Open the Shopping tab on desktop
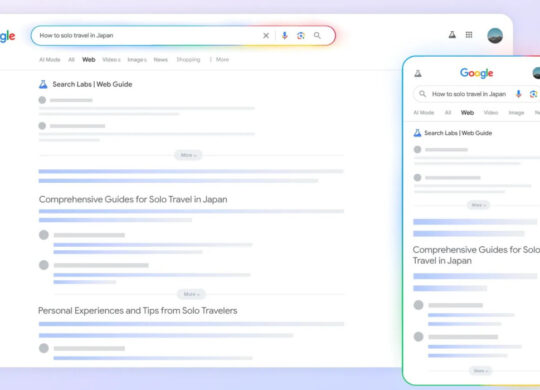Viewport: 540px width, 390px height. point(188,60)
